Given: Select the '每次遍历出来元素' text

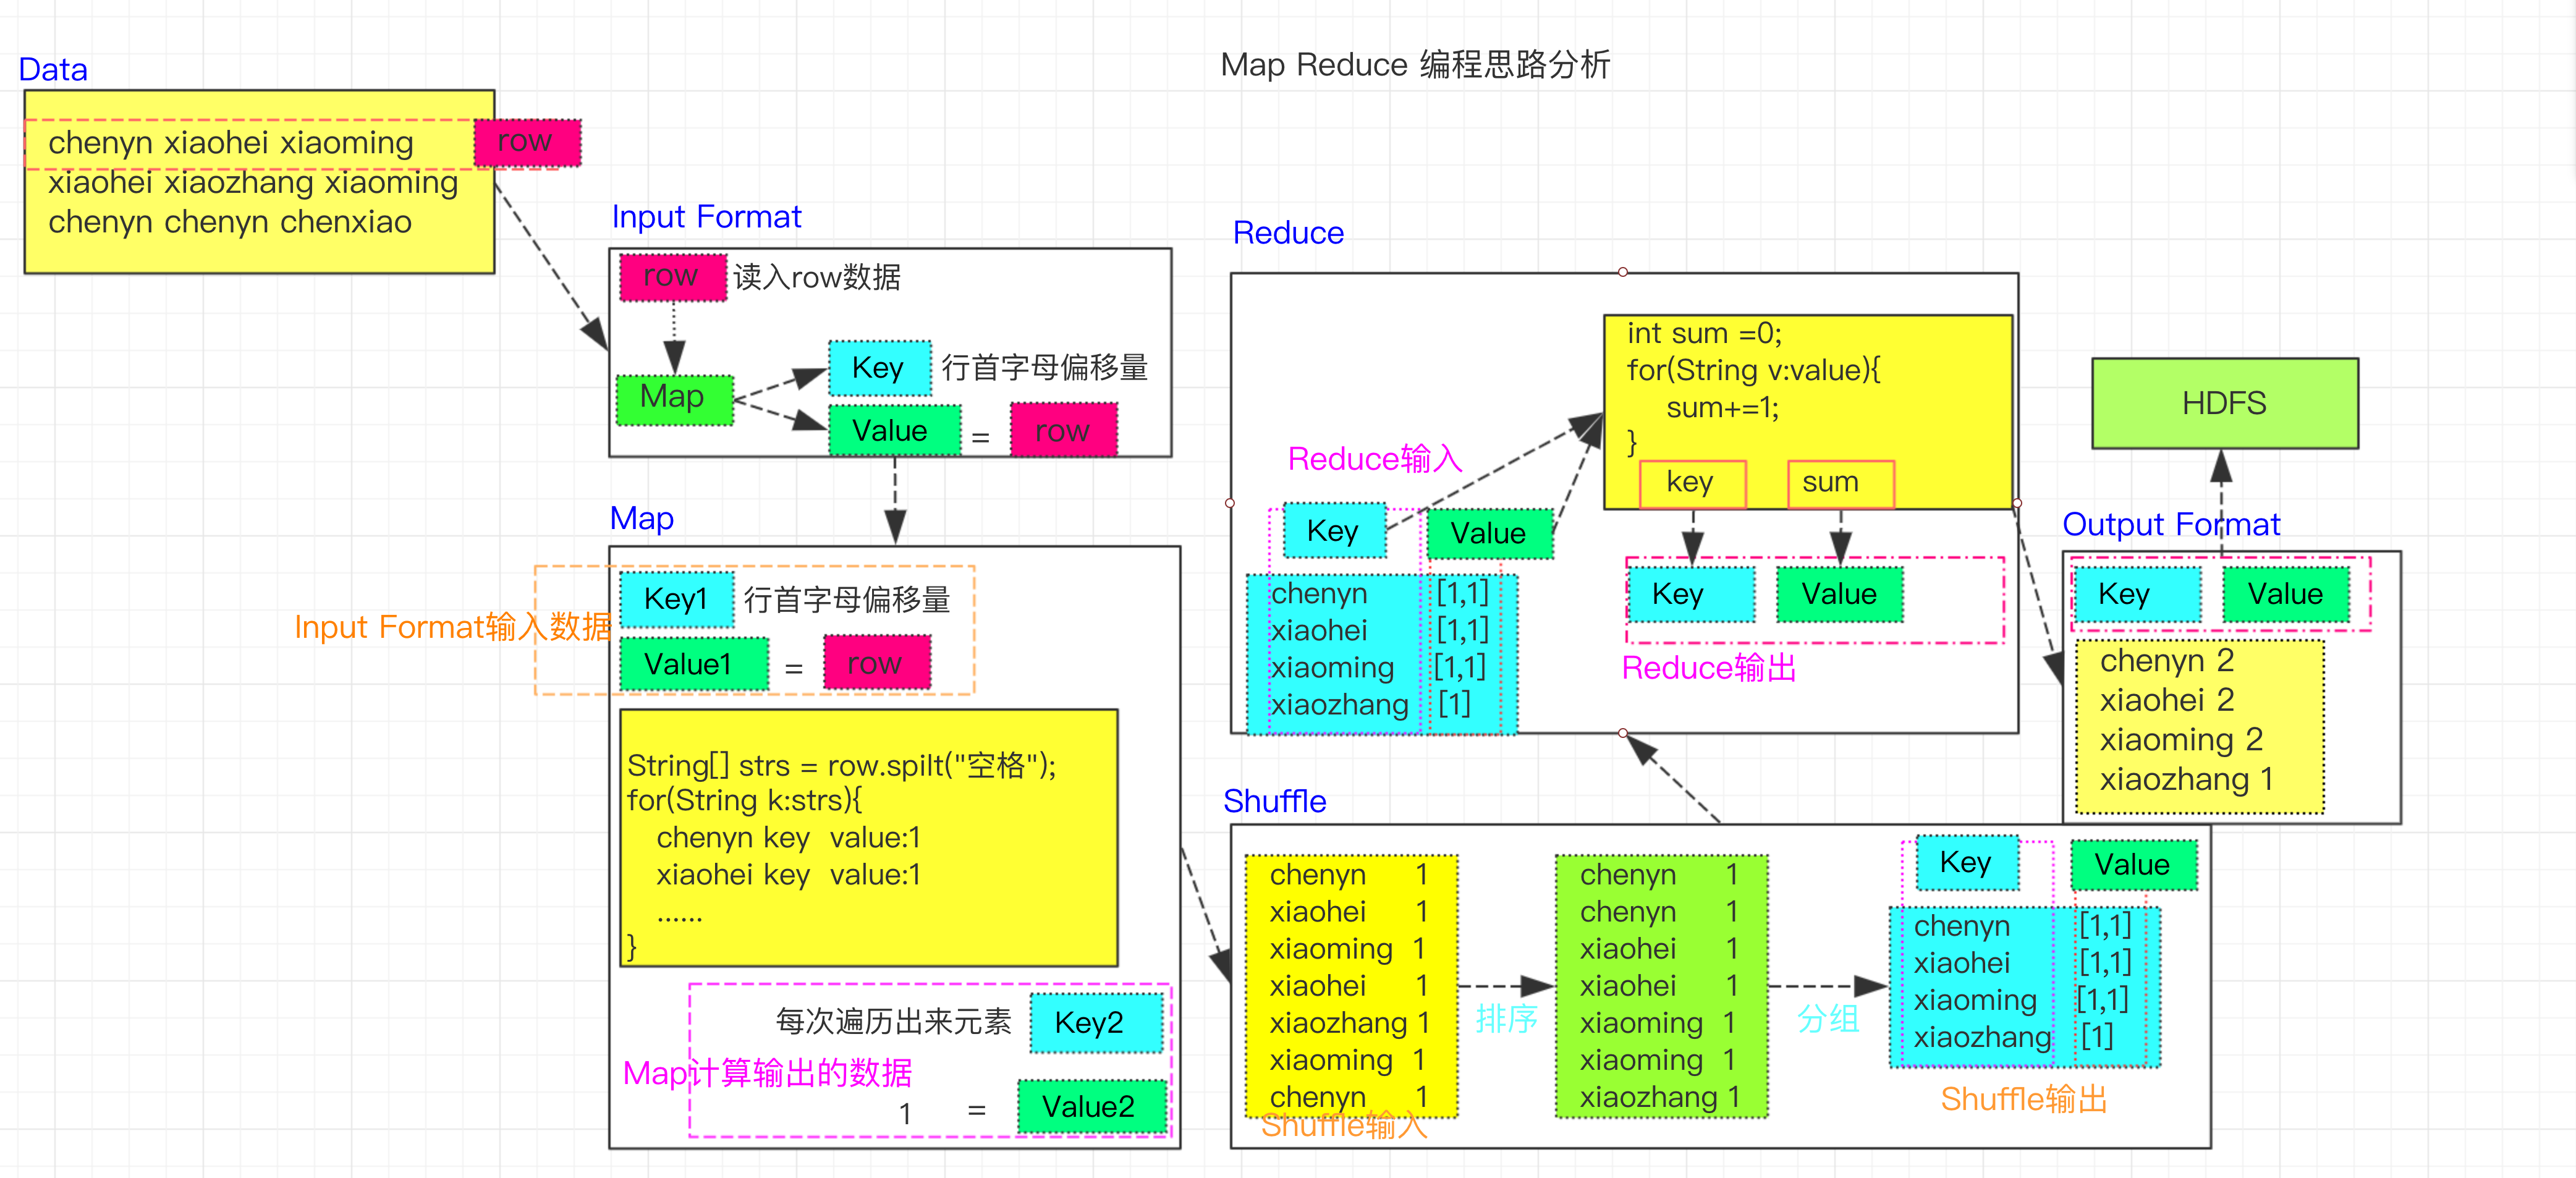Looking at the screenshot, I should coord(893,1021).
